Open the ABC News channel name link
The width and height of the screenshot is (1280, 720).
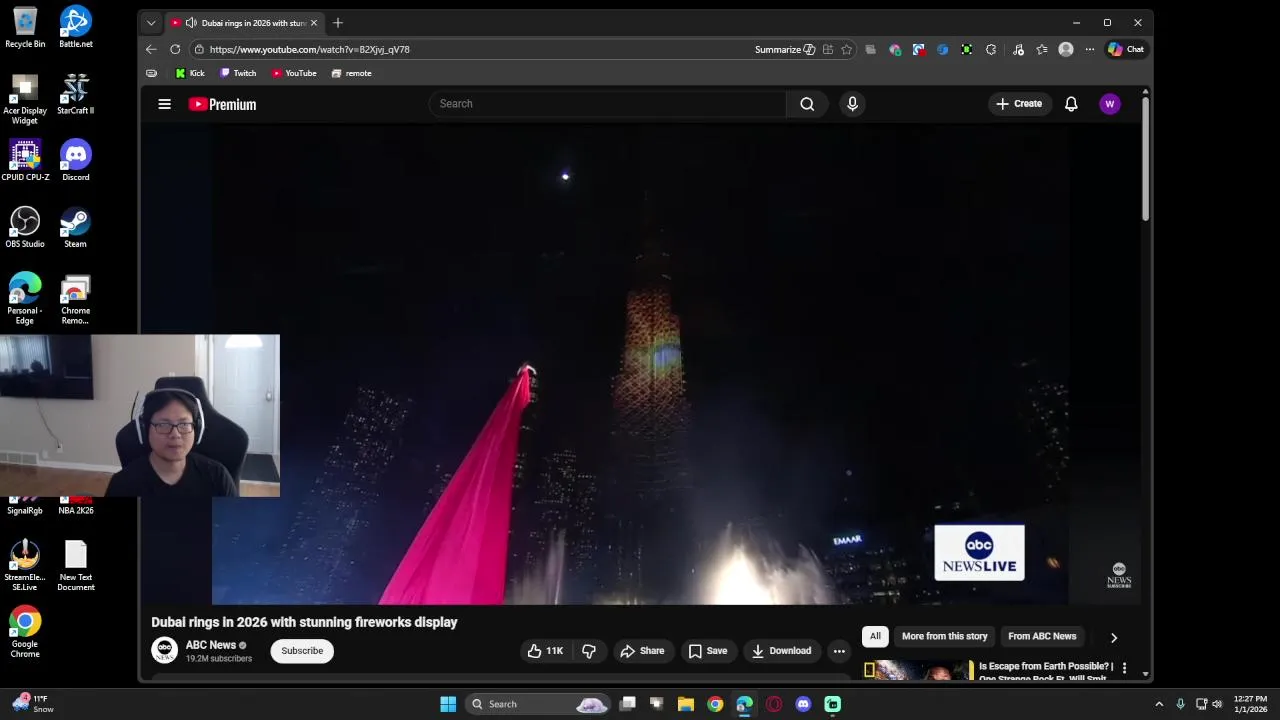211,645
